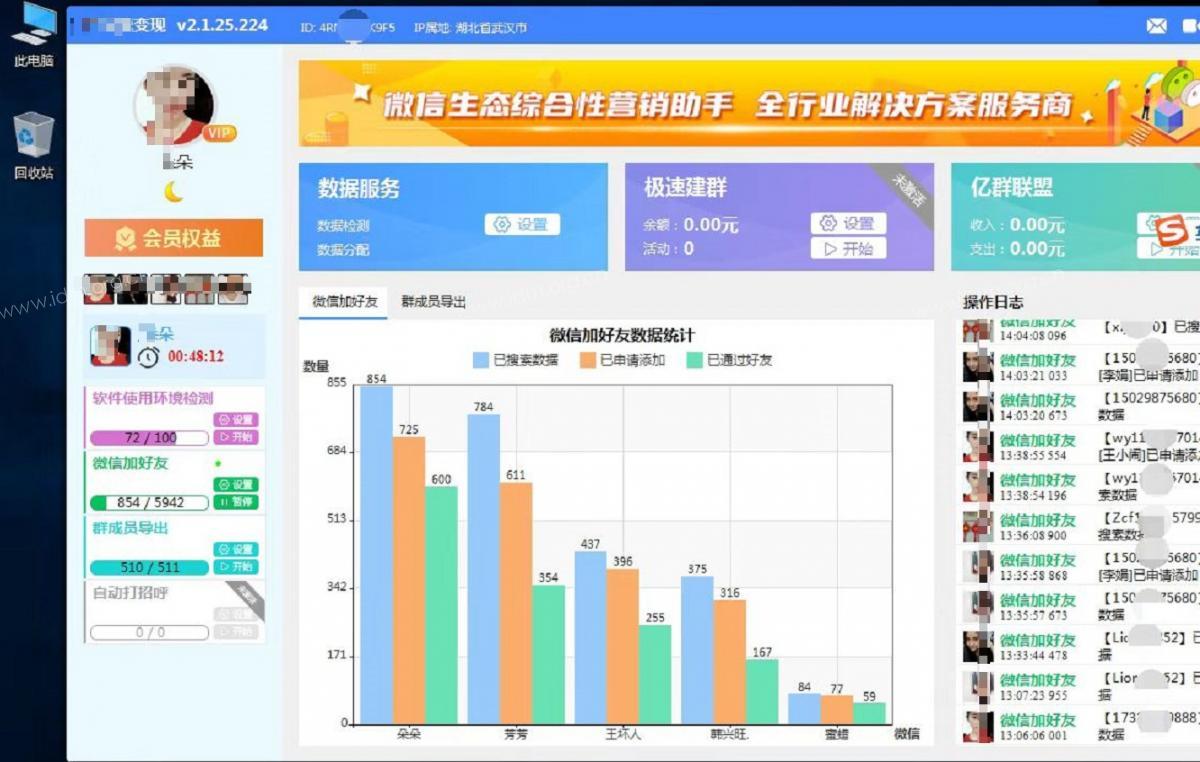The image size is (1200, 762).
Task: Click the green 600 bar for 朵朵
Action: pyautogui.click(x=441, y=605)
